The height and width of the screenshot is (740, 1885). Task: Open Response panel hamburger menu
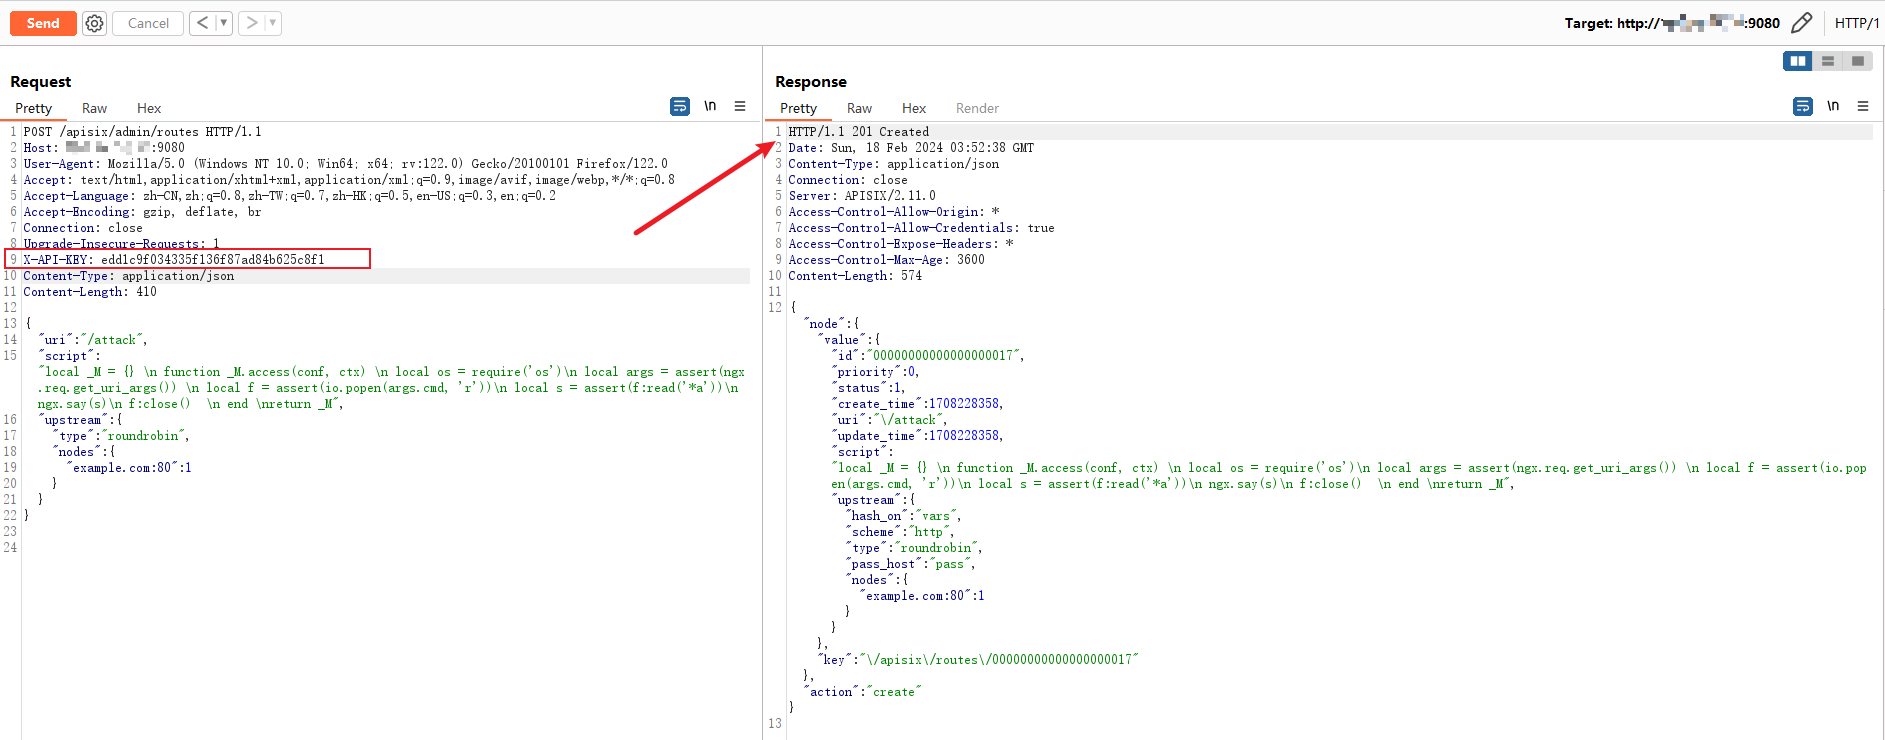click(1863, 106)
